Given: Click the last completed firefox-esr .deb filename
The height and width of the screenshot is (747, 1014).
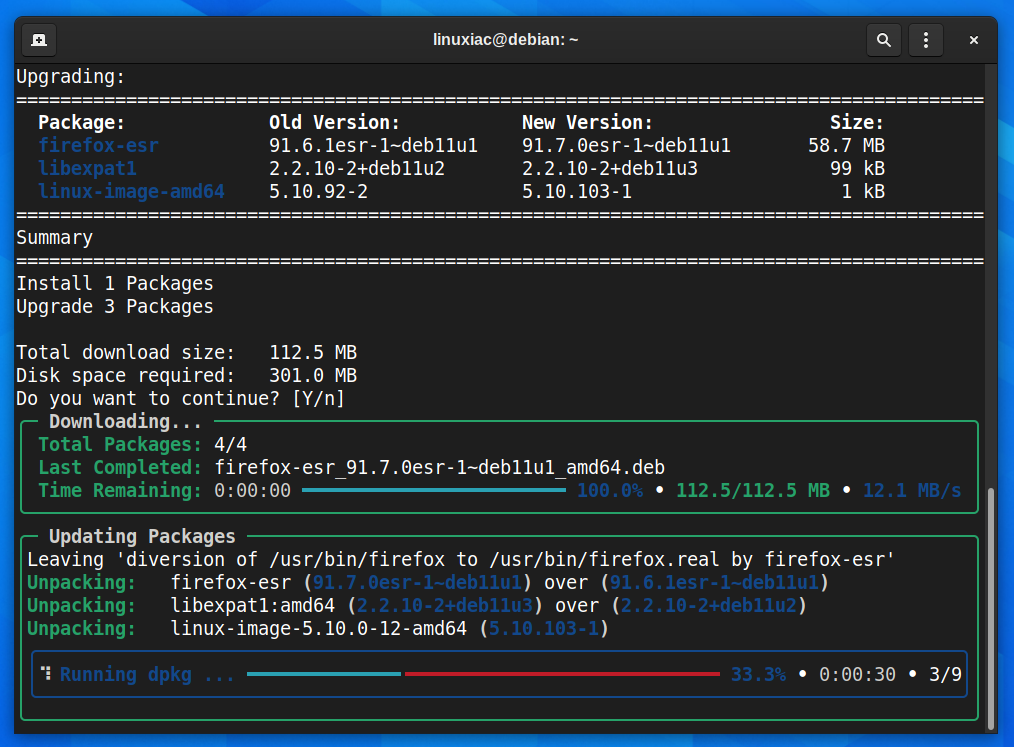Looking at the screenshot, I should click(x=440, y=468).
